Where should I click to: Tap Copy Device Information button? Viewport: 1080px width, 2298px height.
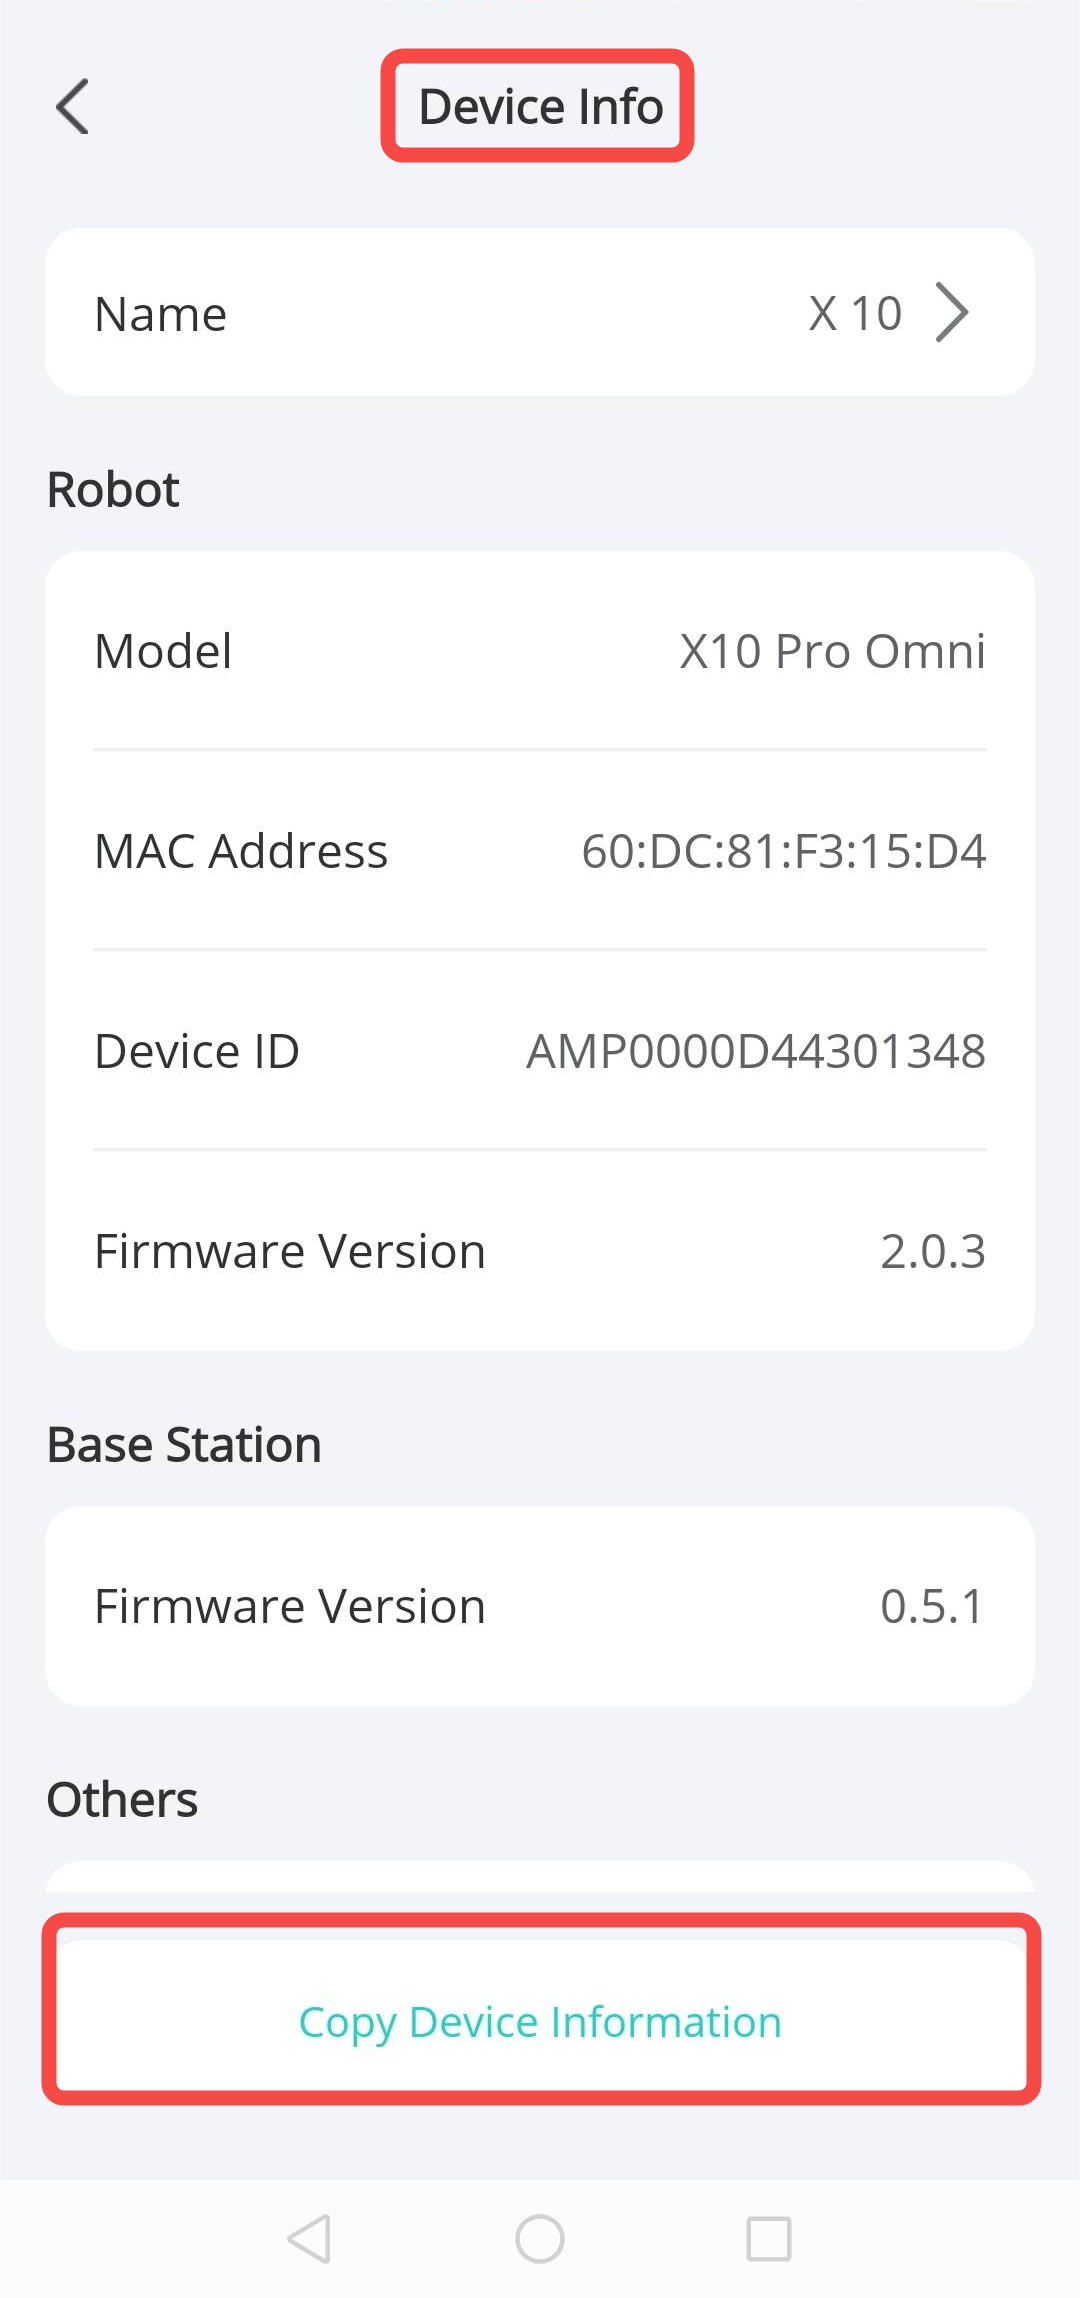[540, 2021]
